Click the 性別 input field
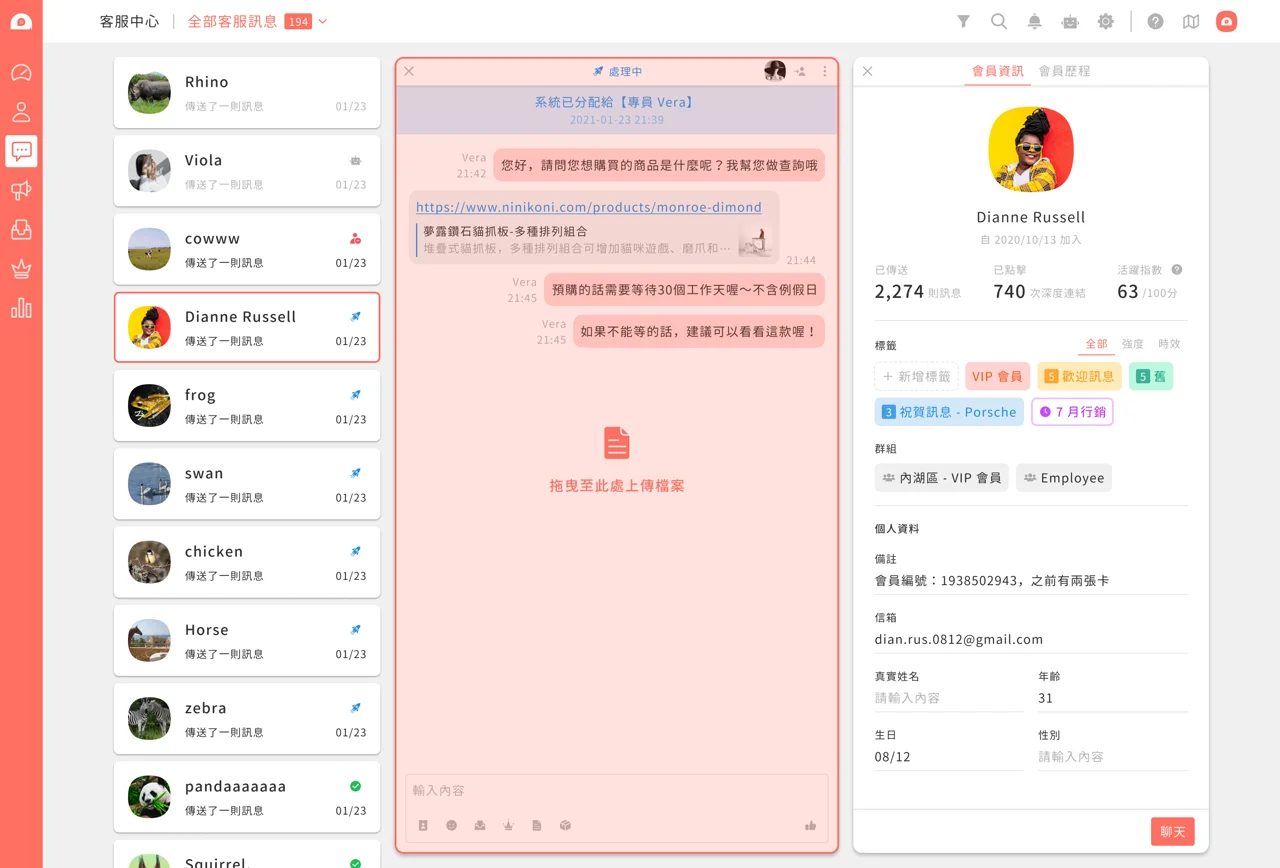The height and width of the screenshot is (868, 1280). [1113, 757]
